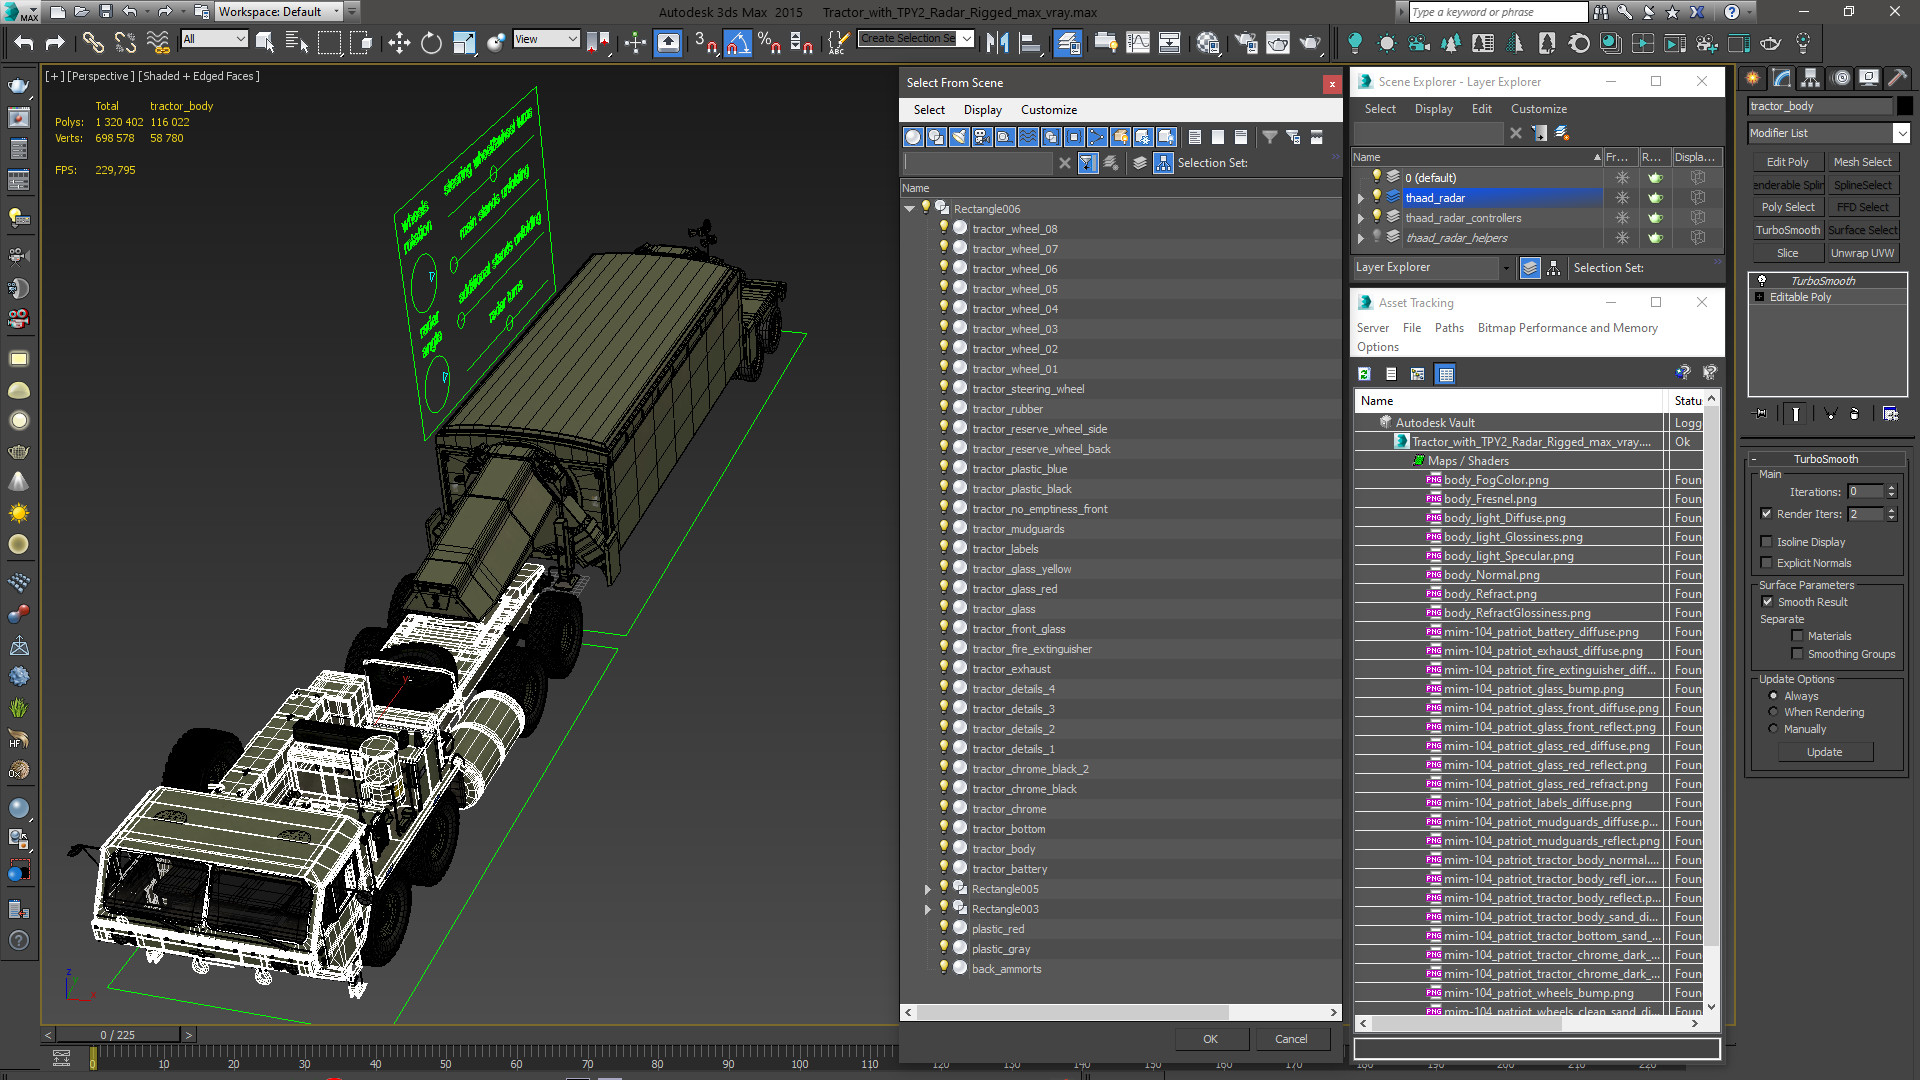Enable Explicit Normals checkbox
1920x1080 pixels.
[x=1766, y=563]
